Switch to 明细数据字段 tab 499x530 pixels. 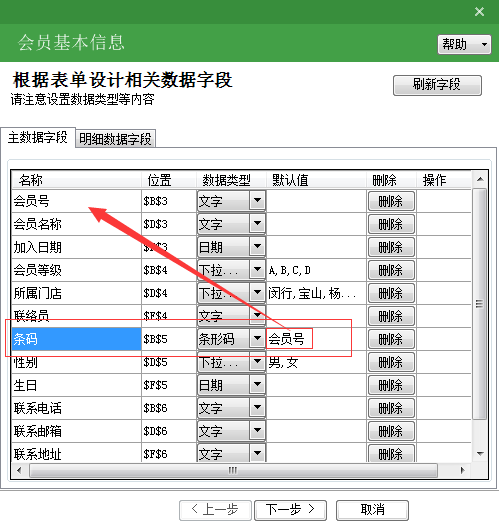(115, 139)
